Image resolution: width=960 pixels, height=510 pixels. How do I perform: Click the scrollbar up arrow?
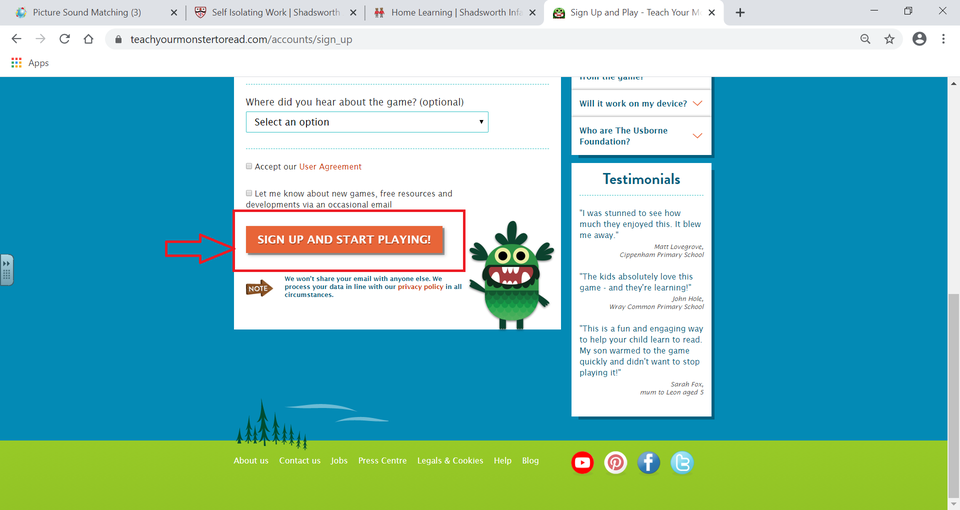953,83
